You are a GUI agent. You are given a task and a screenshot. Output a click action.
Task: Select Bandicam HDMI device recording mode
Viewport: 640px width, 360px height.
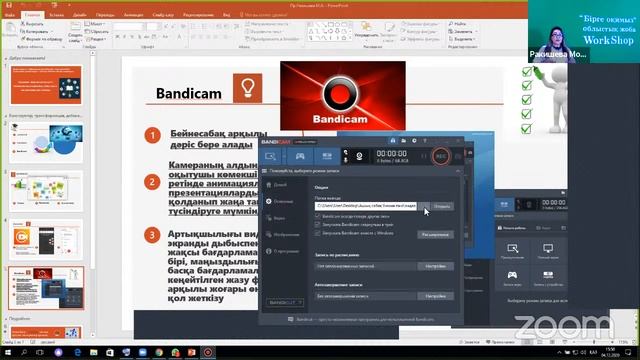tap(327, 156)
